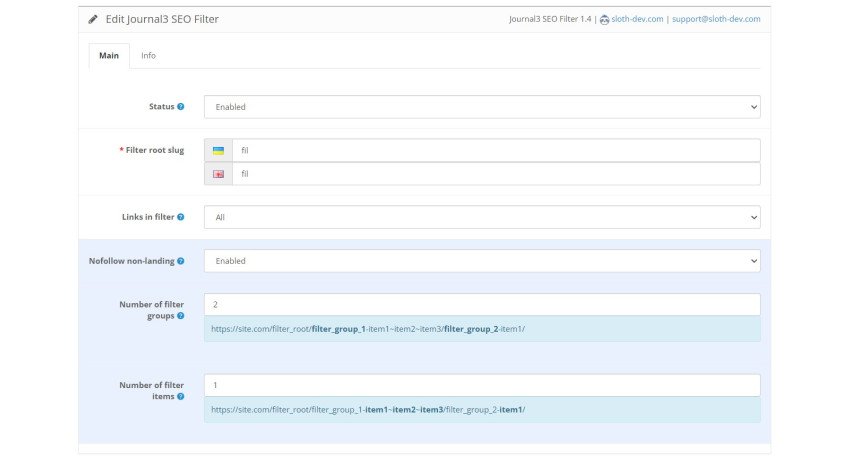The image size is (852, 456).
Task: Click the 'Number of filter items' label
Action: (x=152, y=390)
